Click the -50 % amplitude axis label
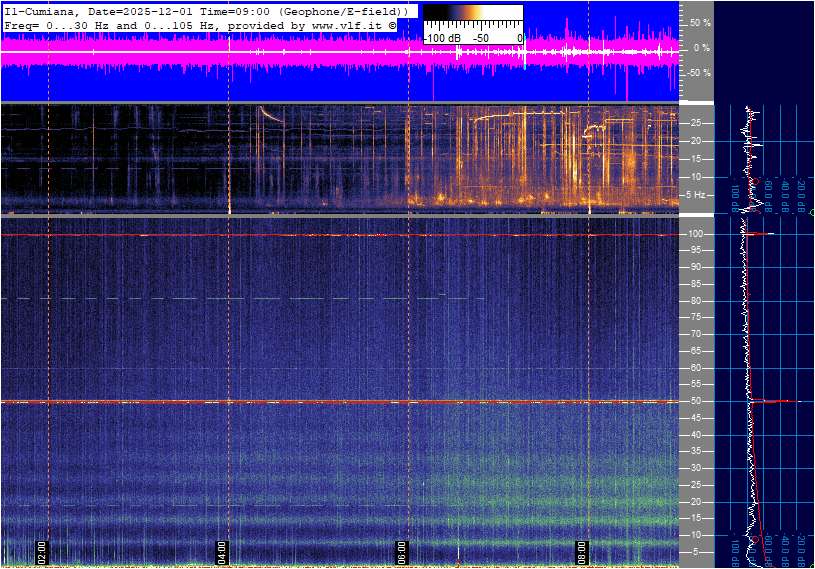Viewport: 815px width, 569px height. pos(698,73)
